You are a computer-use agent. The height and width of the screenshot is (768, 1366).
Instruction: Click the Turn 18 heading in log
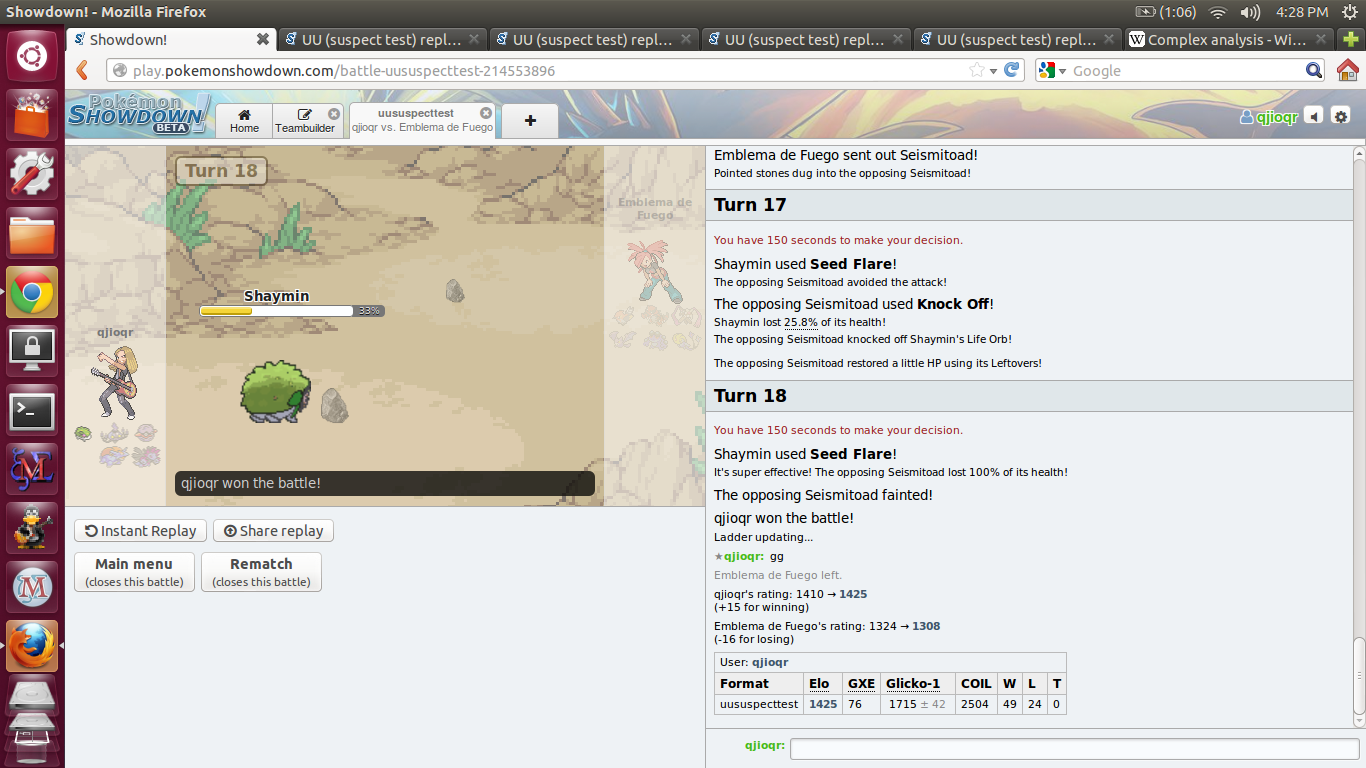pos(750,396)
